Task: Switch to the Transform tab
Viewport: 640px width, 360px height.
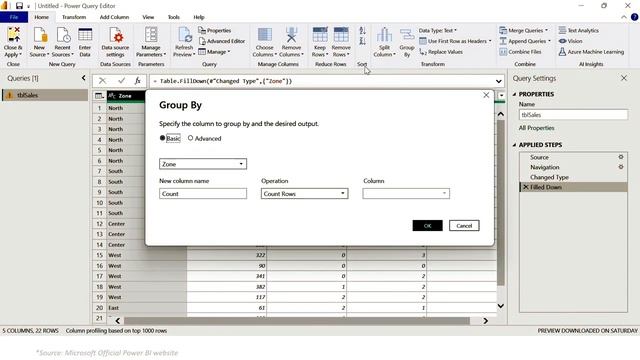Action: click(74, 17)
